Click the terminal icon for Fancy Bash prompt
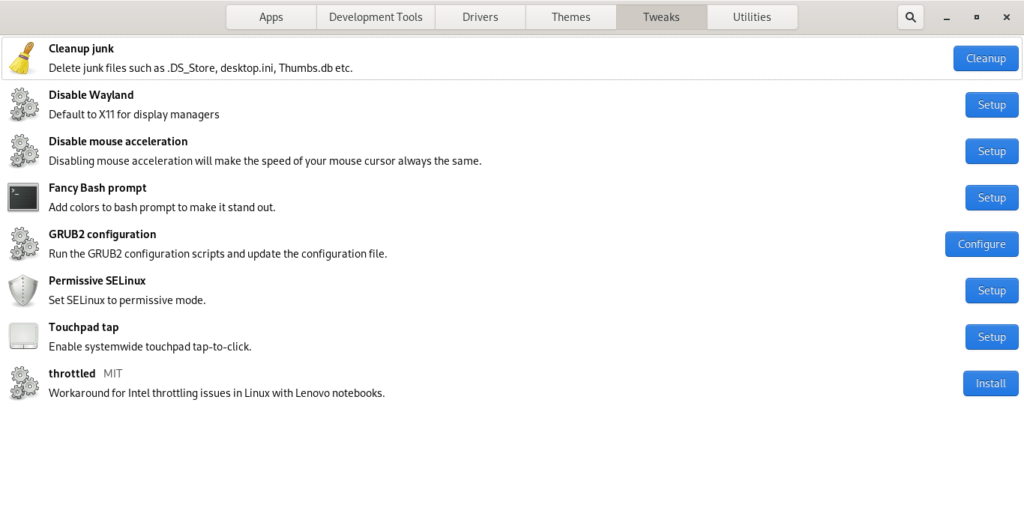The height and width of the screenshot is (522, 1024). coord(23,197)
